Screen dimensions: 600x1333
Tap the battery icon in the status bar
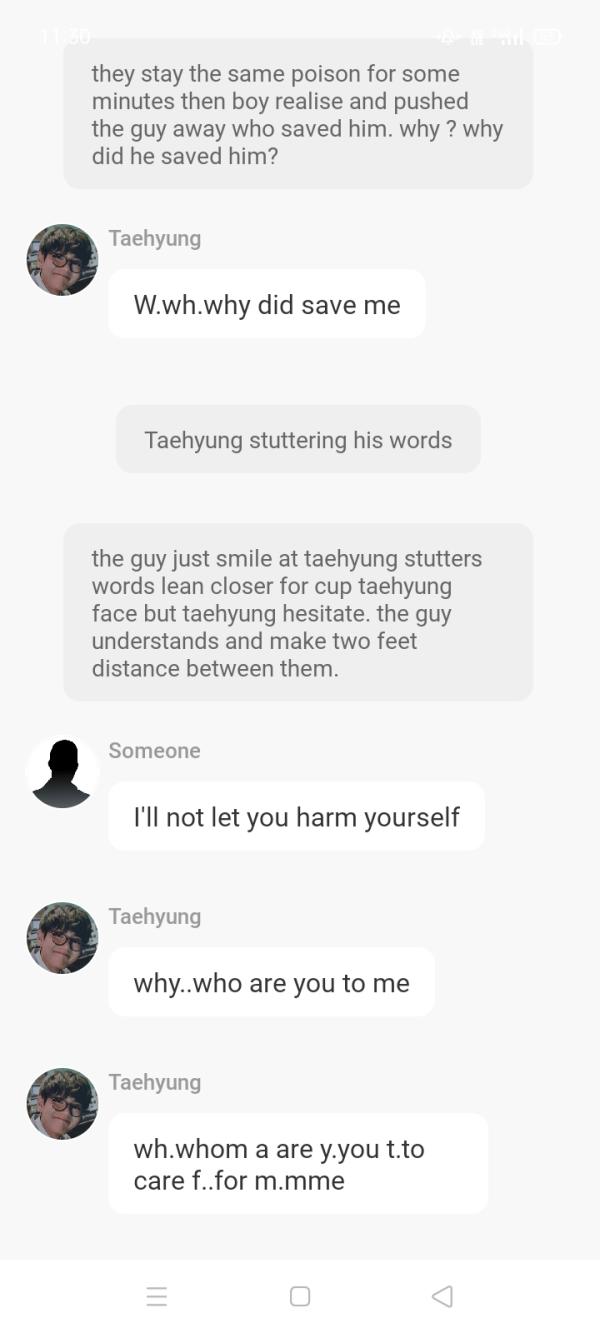click(x=546, y=37)
